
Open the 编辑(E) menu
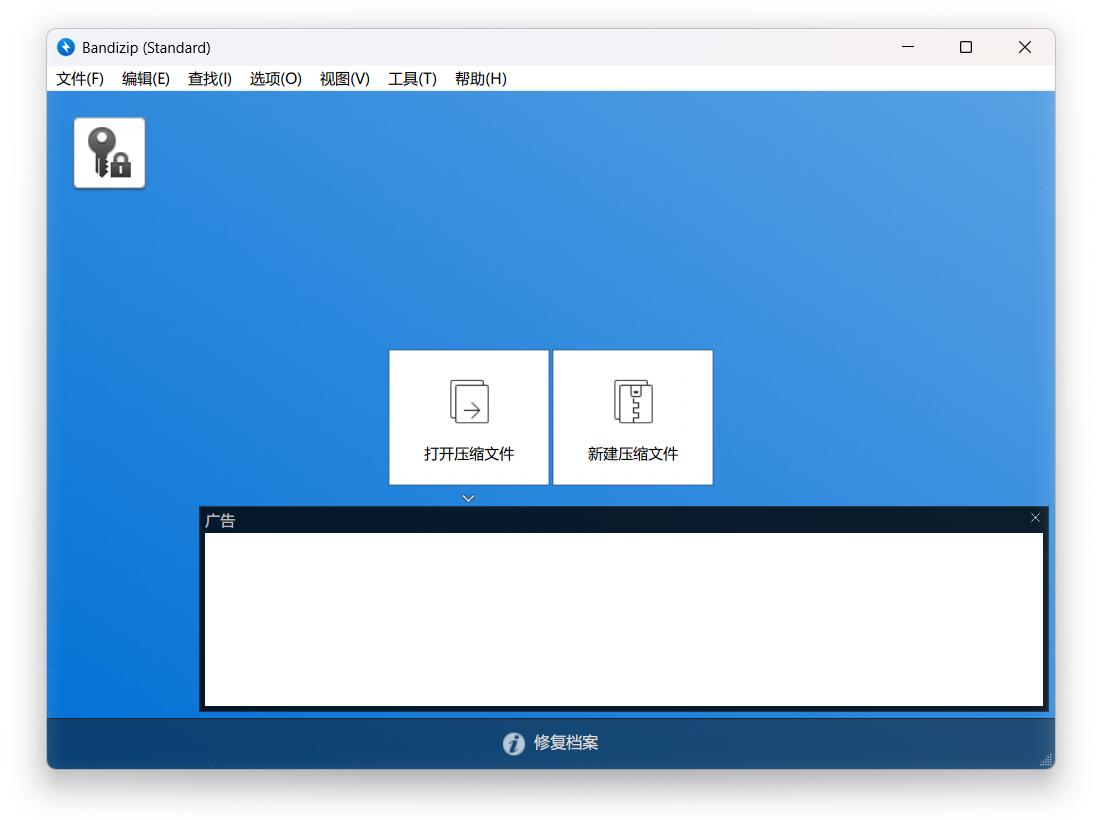coord(145,79)
